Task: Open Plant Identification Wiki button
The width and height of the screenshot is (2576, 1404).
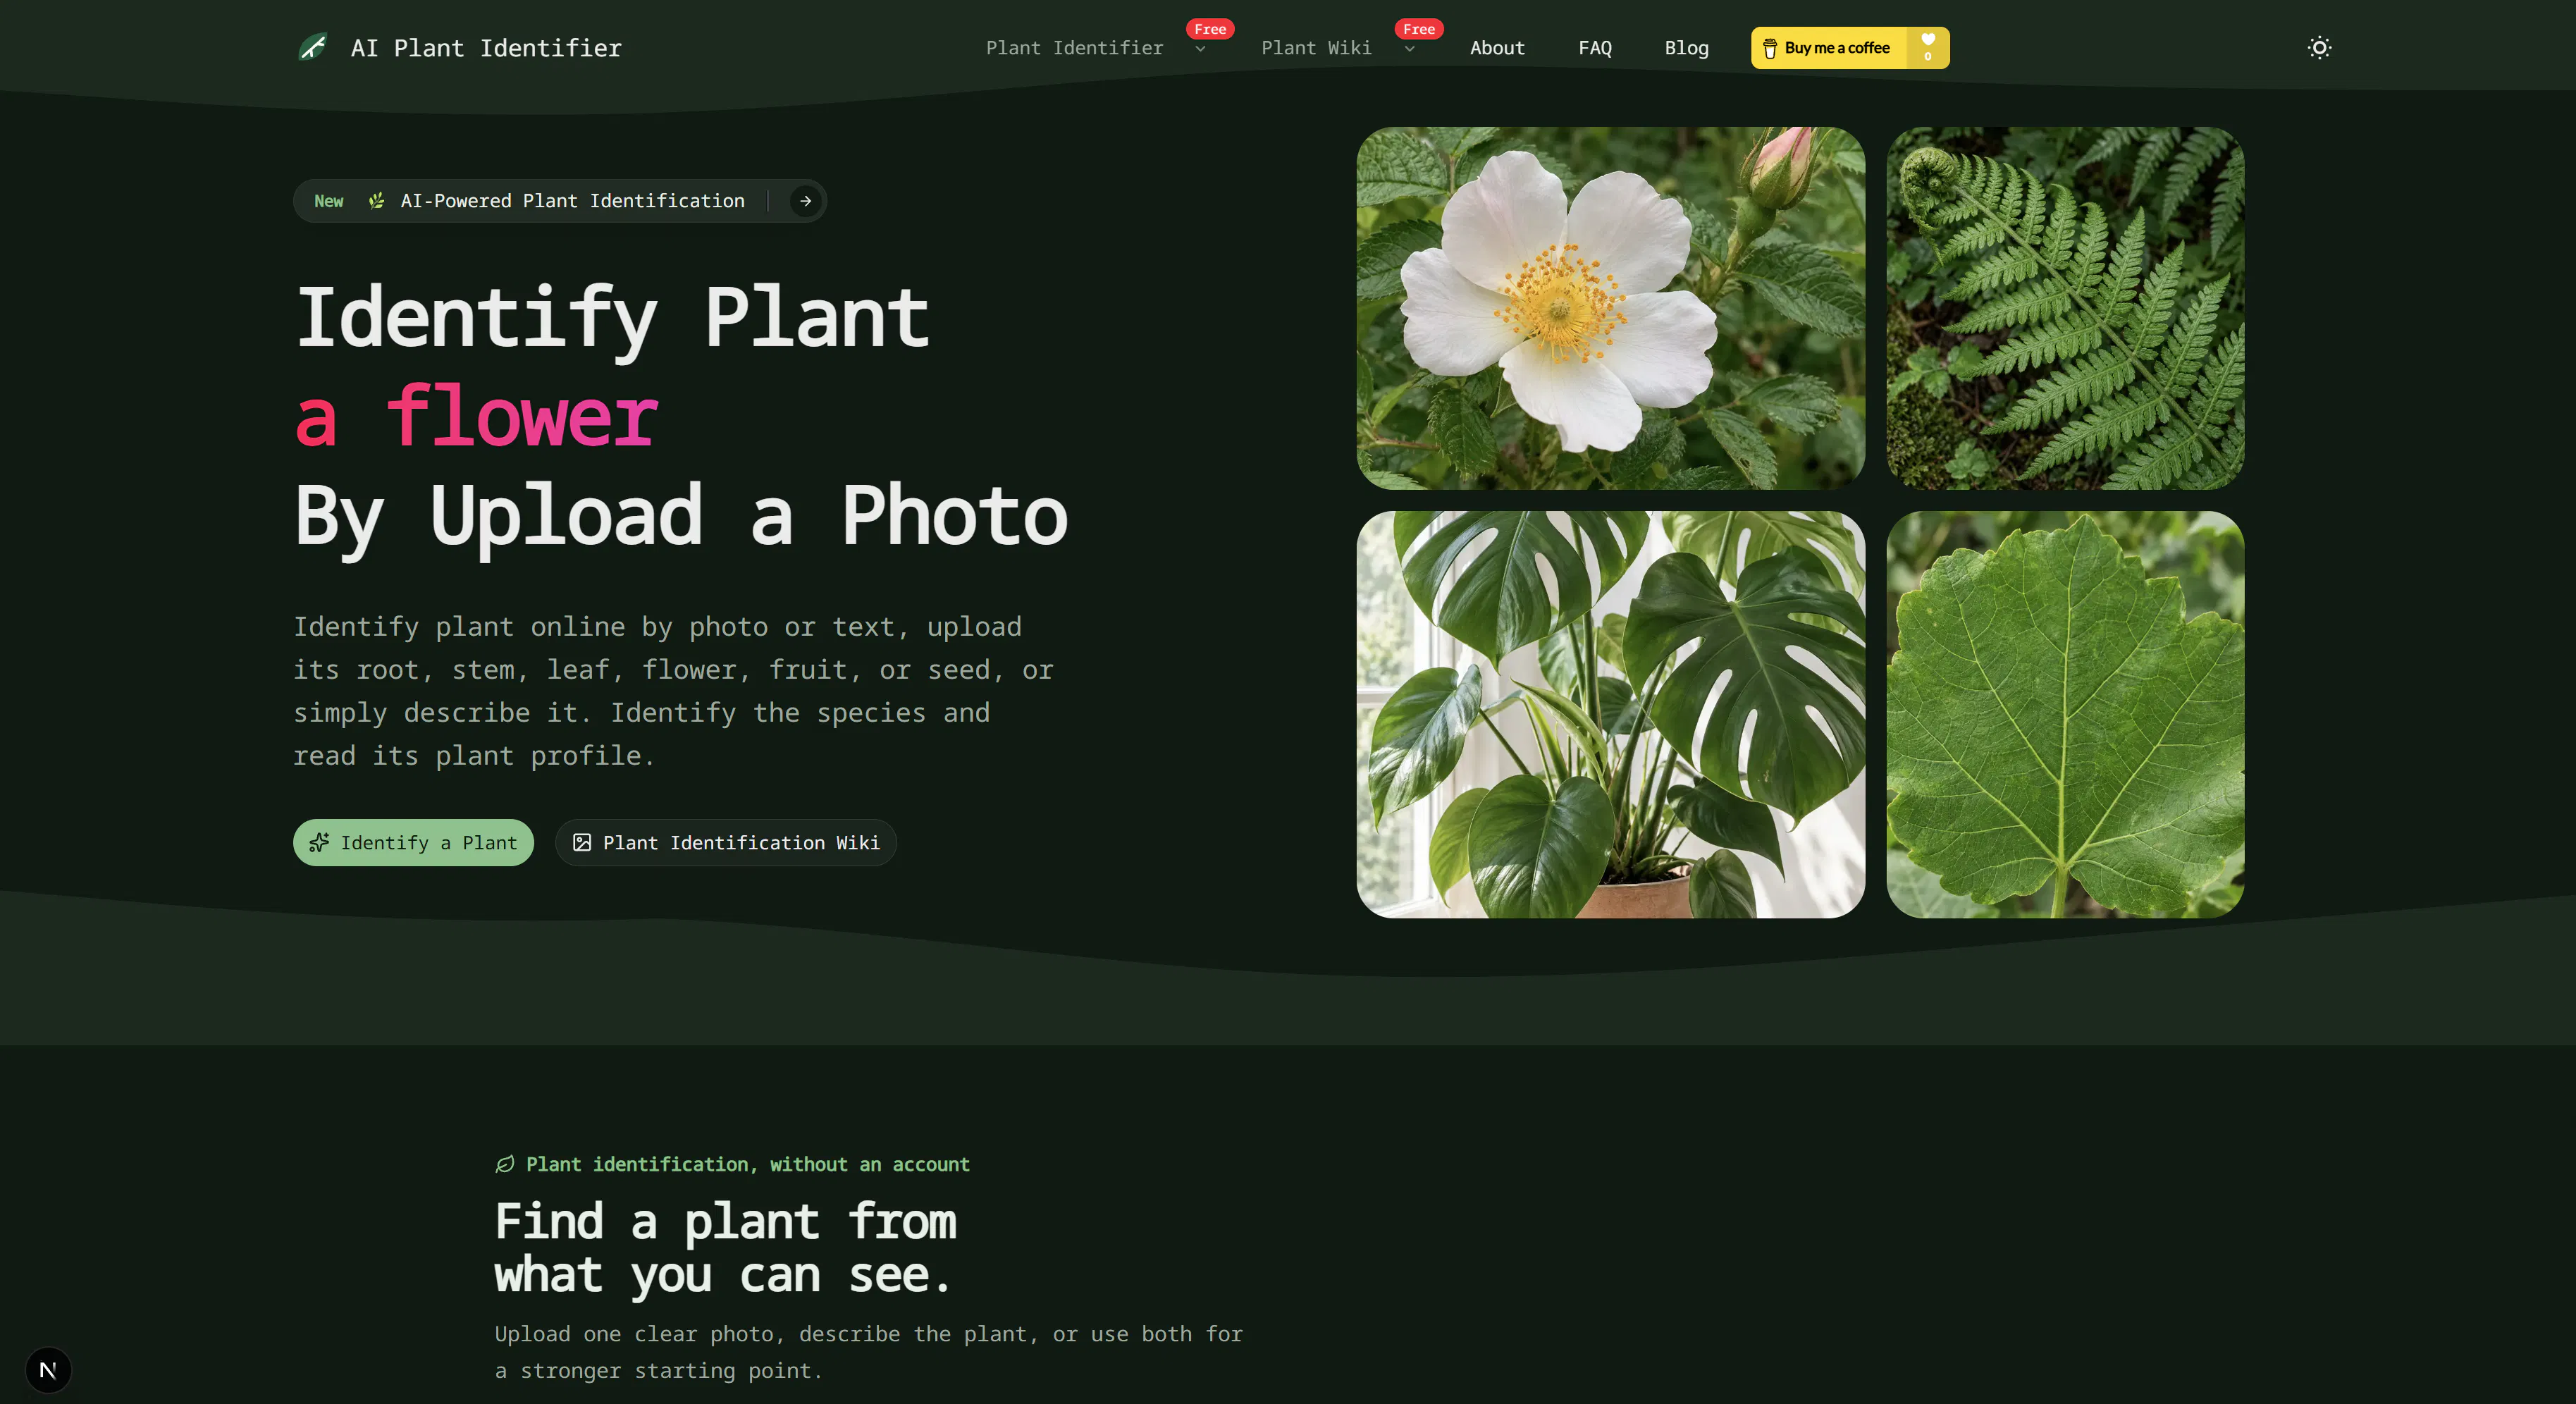Action: pyautogui.click(x=725, y=842)
